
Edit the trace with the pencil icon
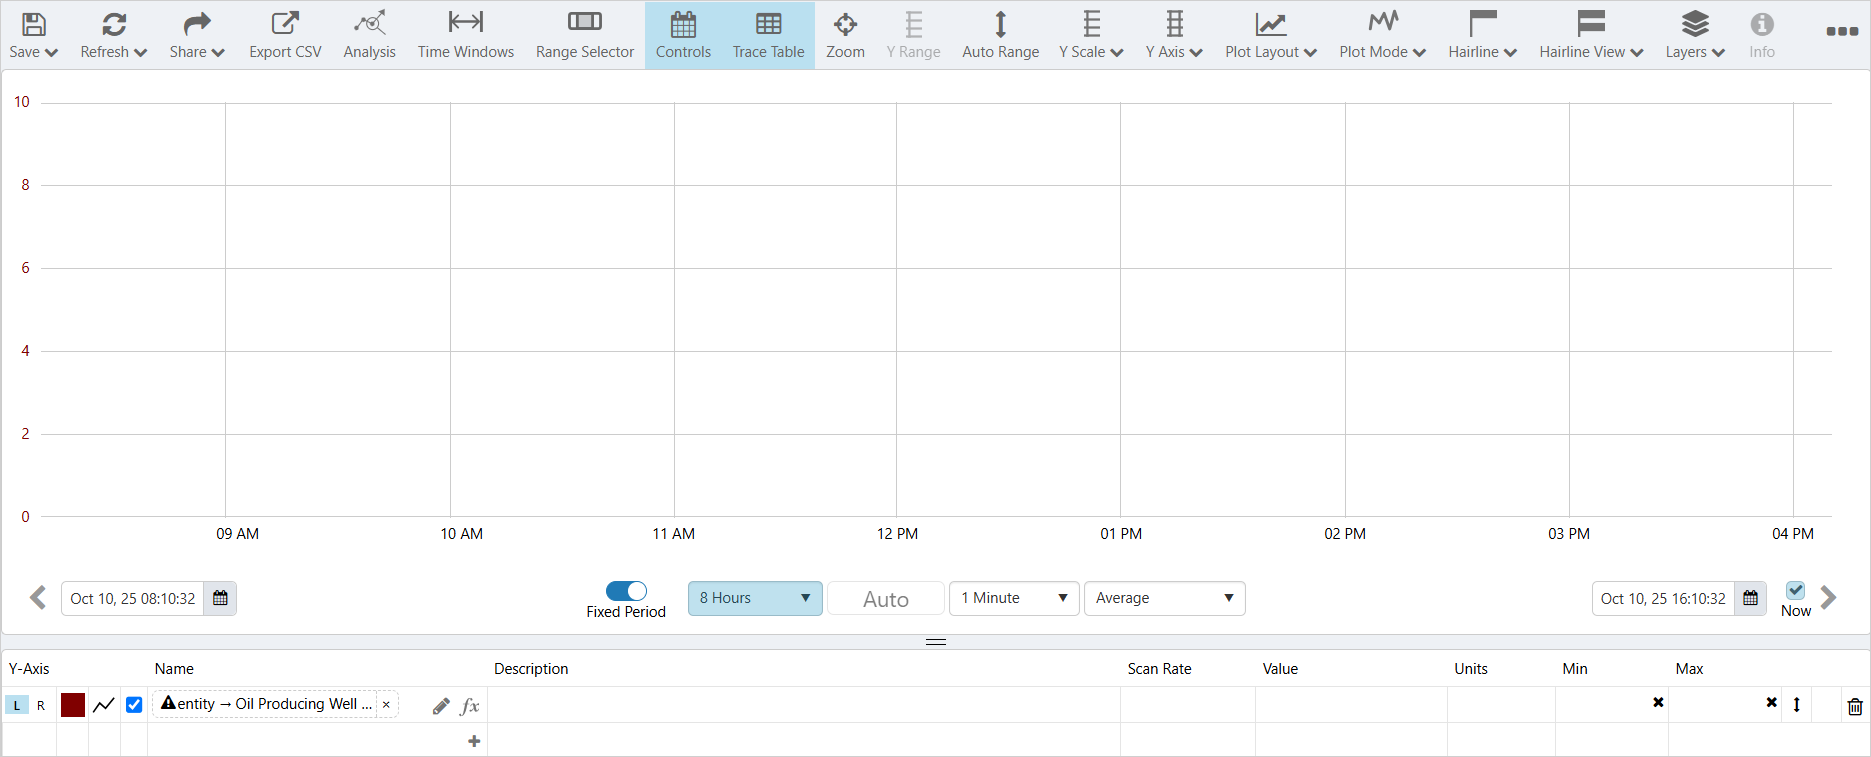(441, 706)
